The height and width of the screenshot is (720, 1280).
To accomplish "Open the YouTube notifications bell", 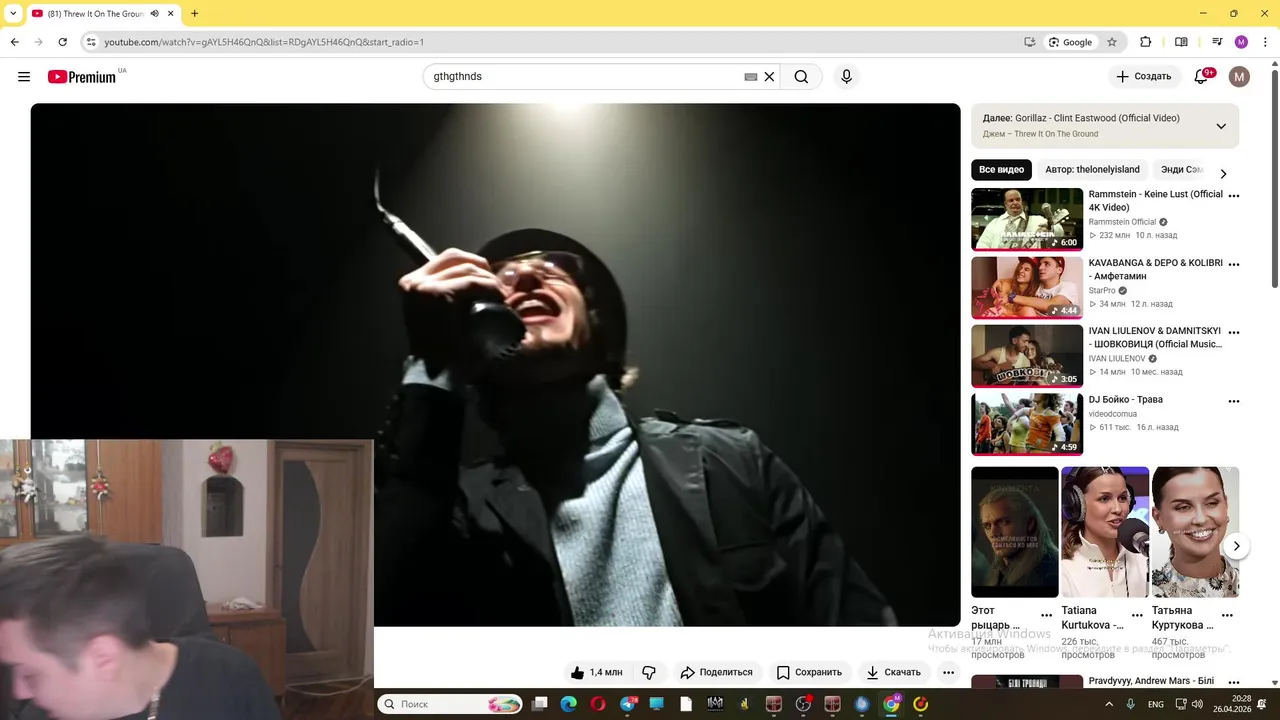I will point(1201,77).
